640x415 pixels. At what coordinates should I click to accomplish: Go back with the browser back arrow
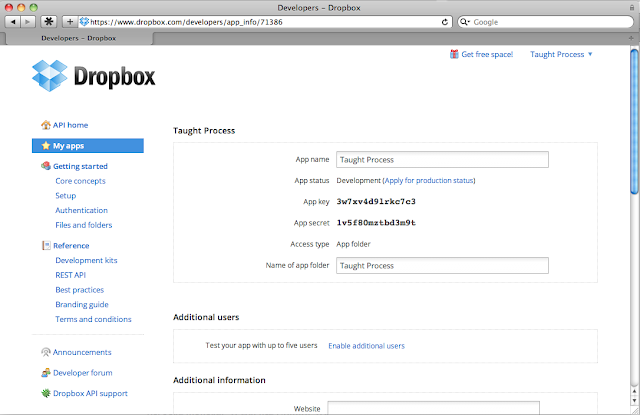tap(13, 22)
